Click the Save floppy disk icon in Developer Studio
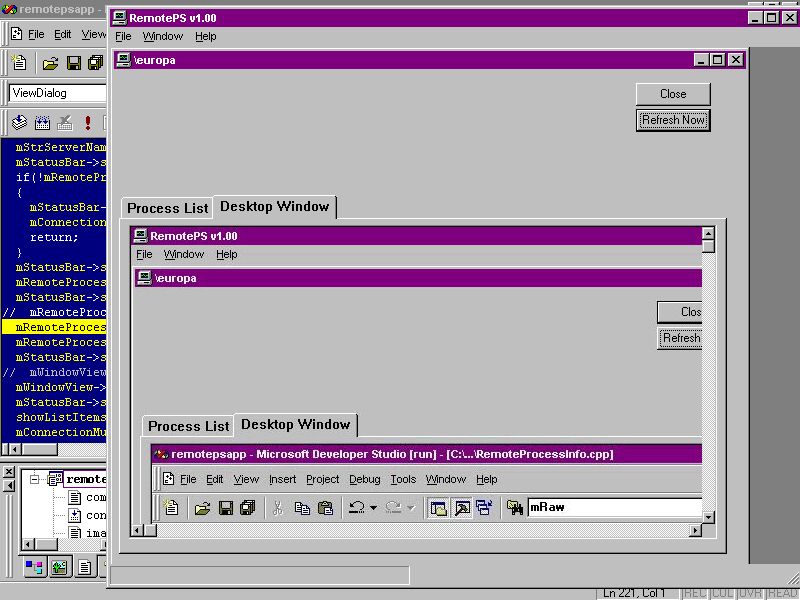This screenshot has height=600, width=800. click(x=73, y=63)
